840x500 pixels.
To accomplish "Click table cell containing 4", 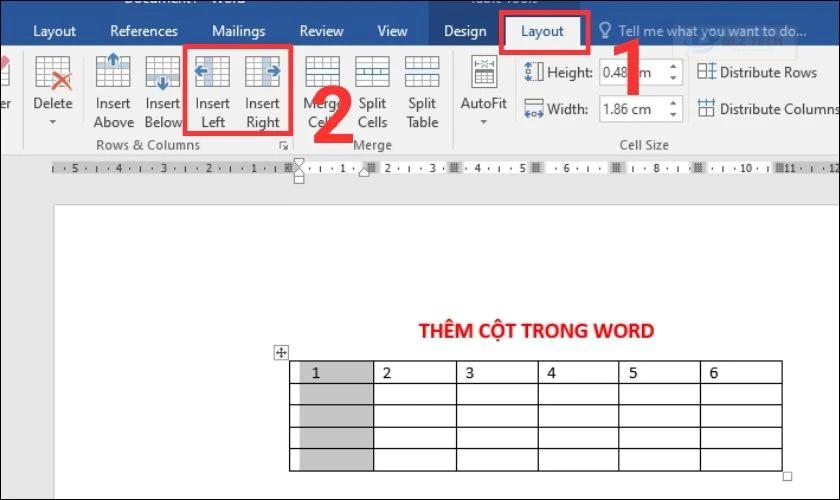I will coord(579,372).
